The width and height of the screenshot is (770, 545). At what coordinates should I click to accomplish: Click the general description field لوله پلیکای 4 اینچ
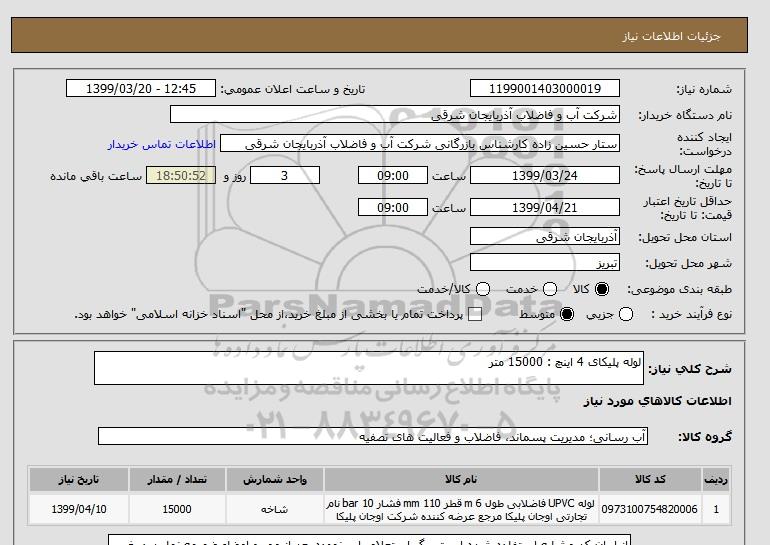click(x=369, y=368)
